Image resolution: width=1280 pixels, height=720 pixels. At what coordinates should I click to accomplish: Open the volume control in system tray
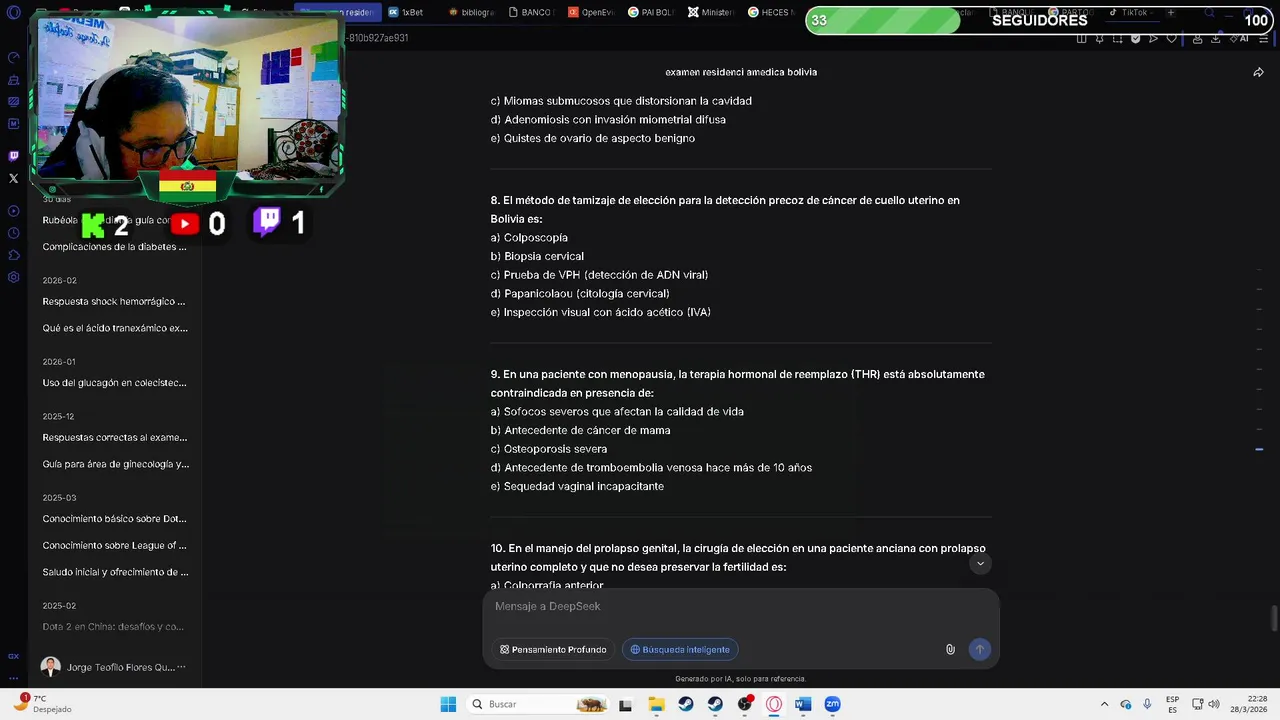1214,704
